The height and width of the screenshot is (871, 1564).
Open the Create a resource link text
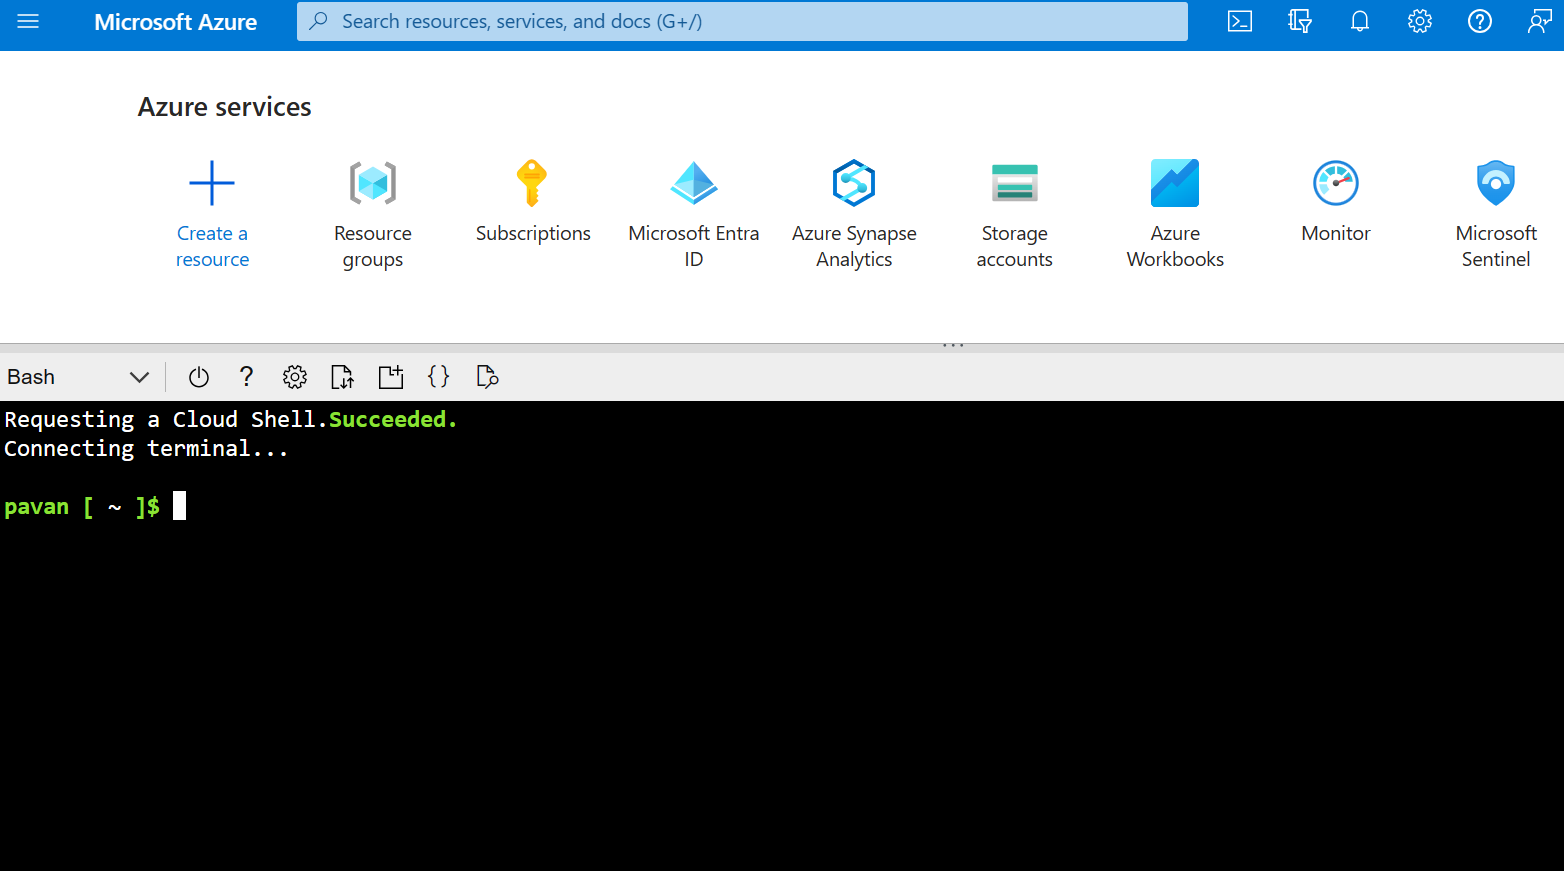(212, 246)
